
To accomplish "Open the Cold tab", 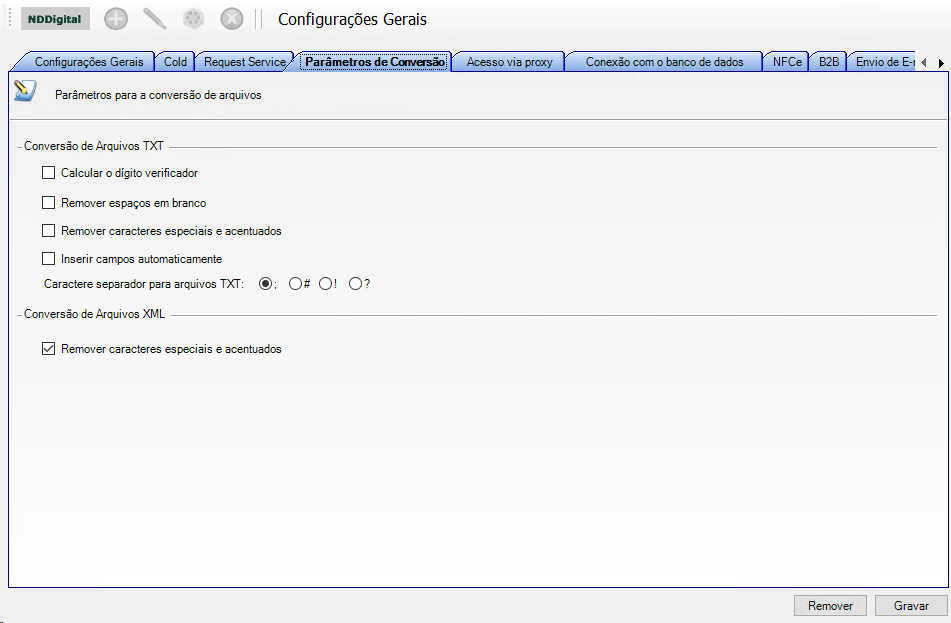I will 175,62.
